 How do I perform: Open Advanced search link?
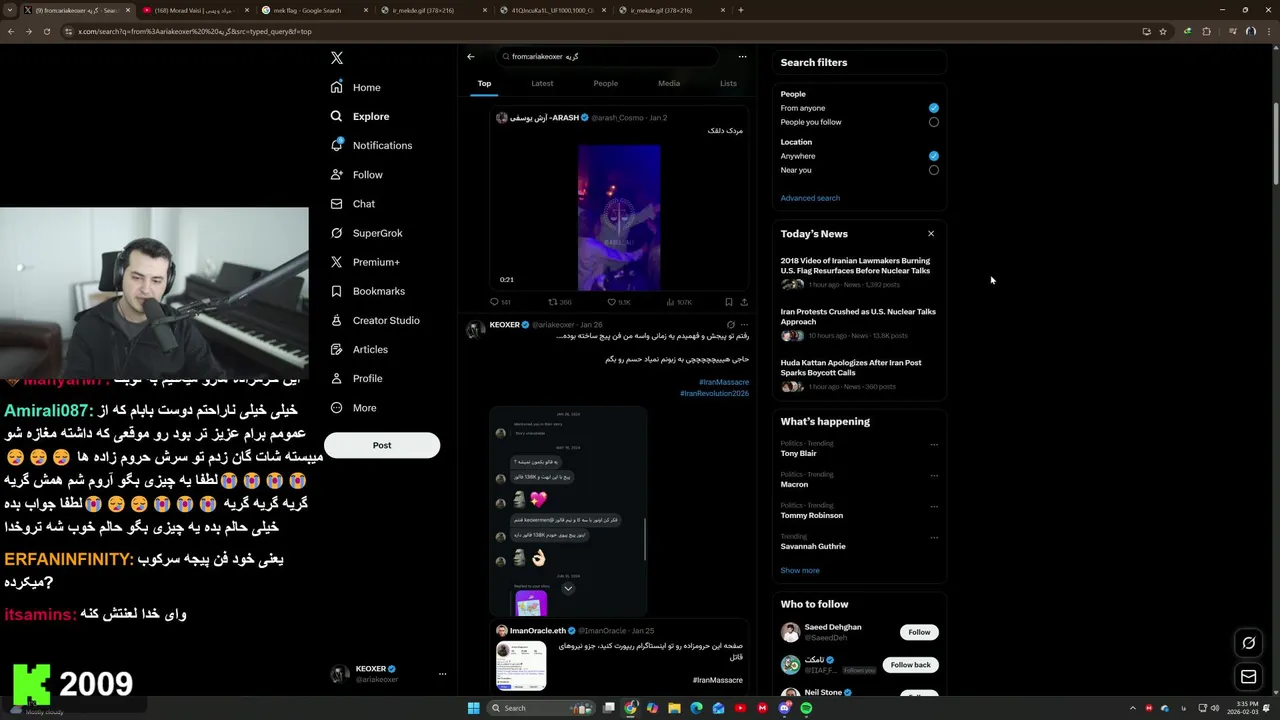click(x=810, y=198)
